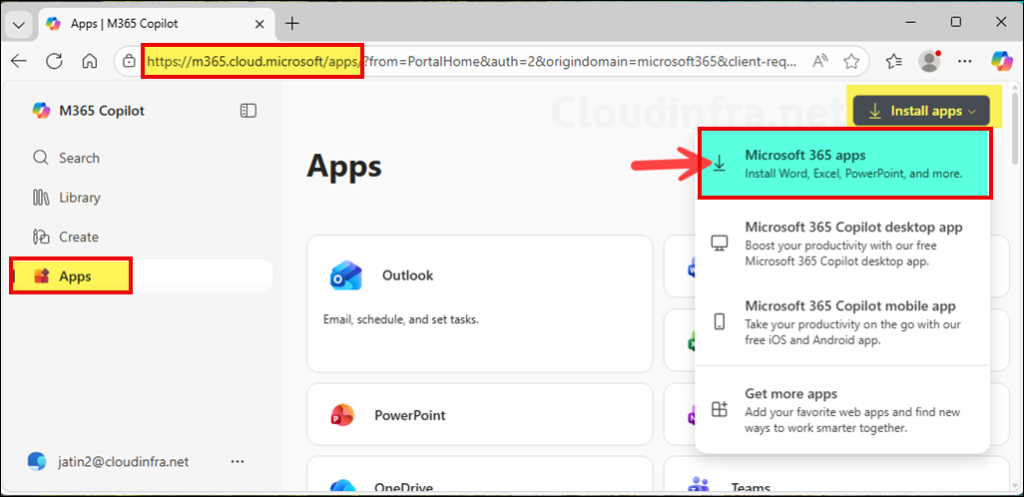The height and width of the screenshot is (497, 1024).
Task: Open more options next to account name
Action: click(x=238, y=462)
